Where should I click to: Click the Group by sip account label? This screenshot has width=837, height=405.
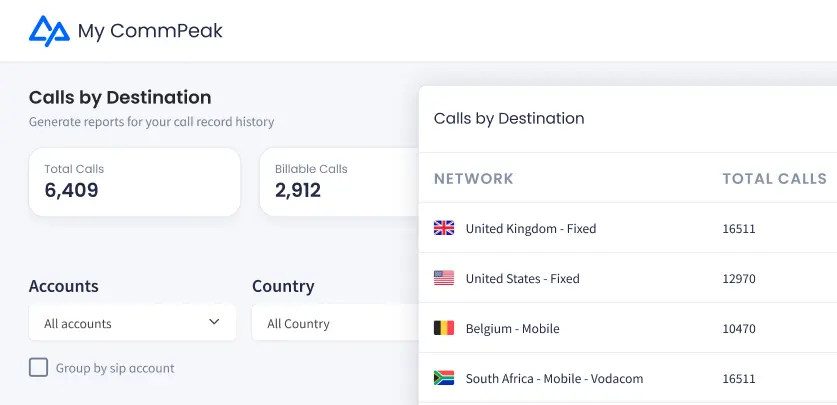115,368
